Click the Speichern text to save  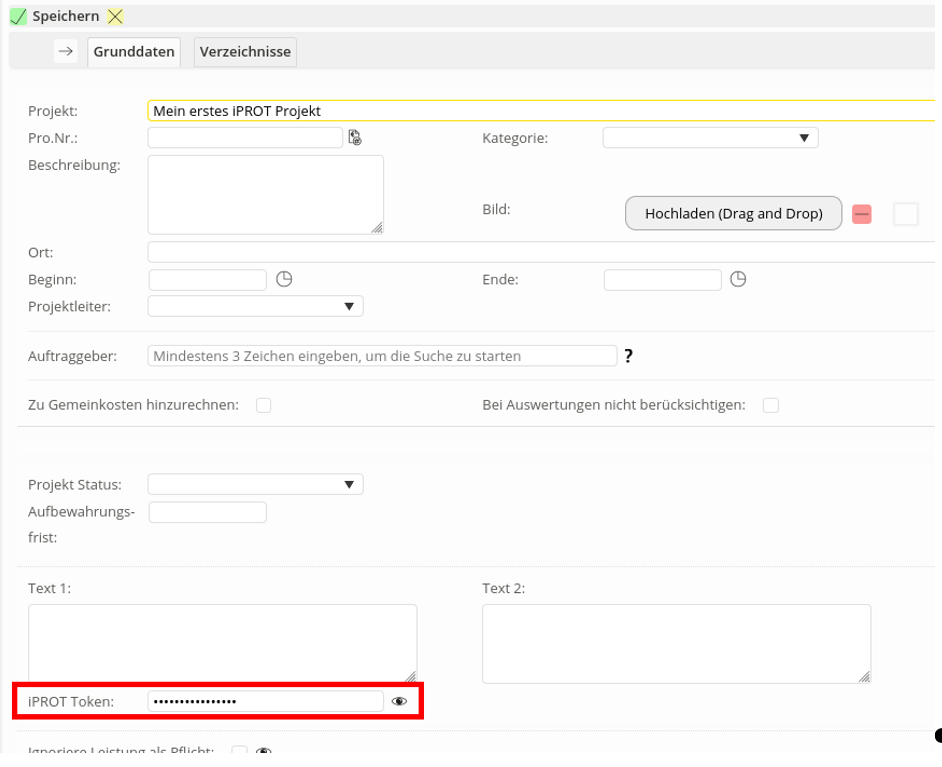pyautogui.click(x=65, y=17)
